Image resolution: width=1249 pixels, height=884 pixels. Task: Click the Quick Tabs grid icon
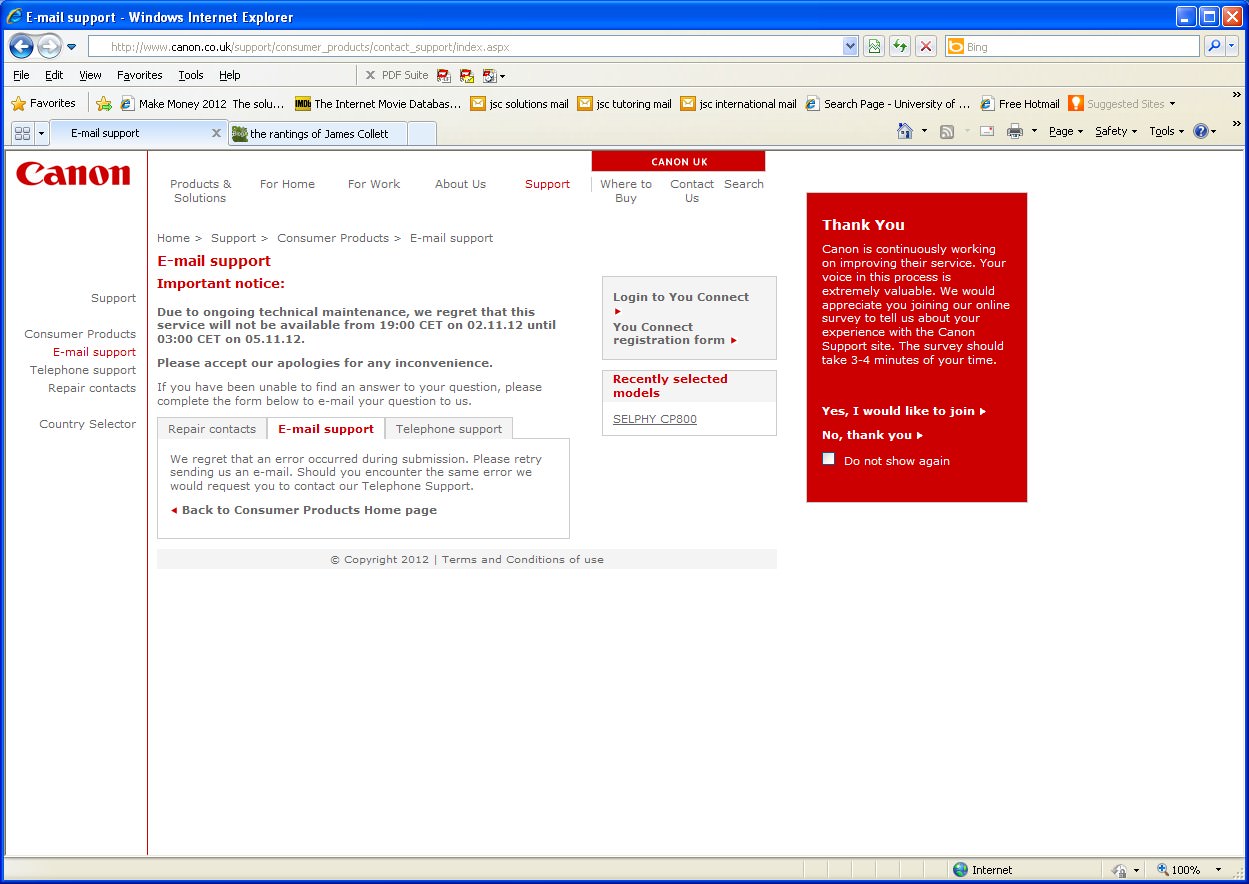click(22, 133)
